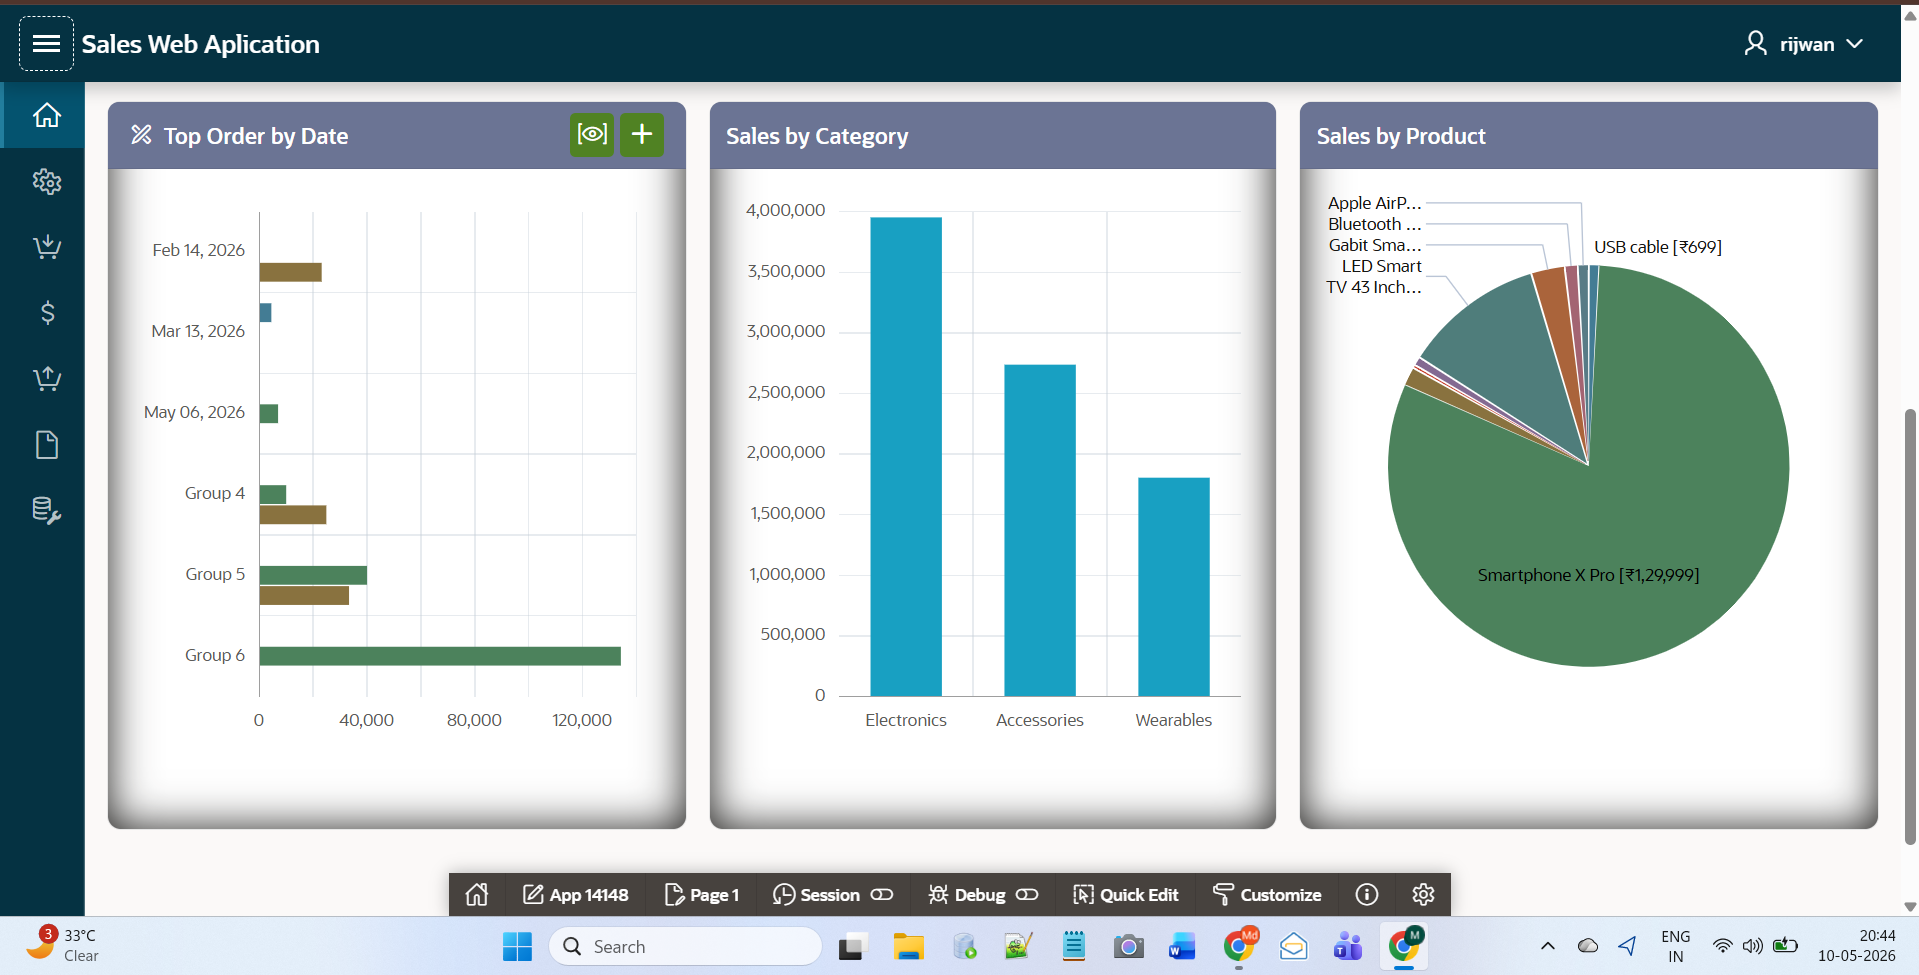Screen dimensions: 1919x975
Task: Click the user profile icon
Action: (1755, 43)
